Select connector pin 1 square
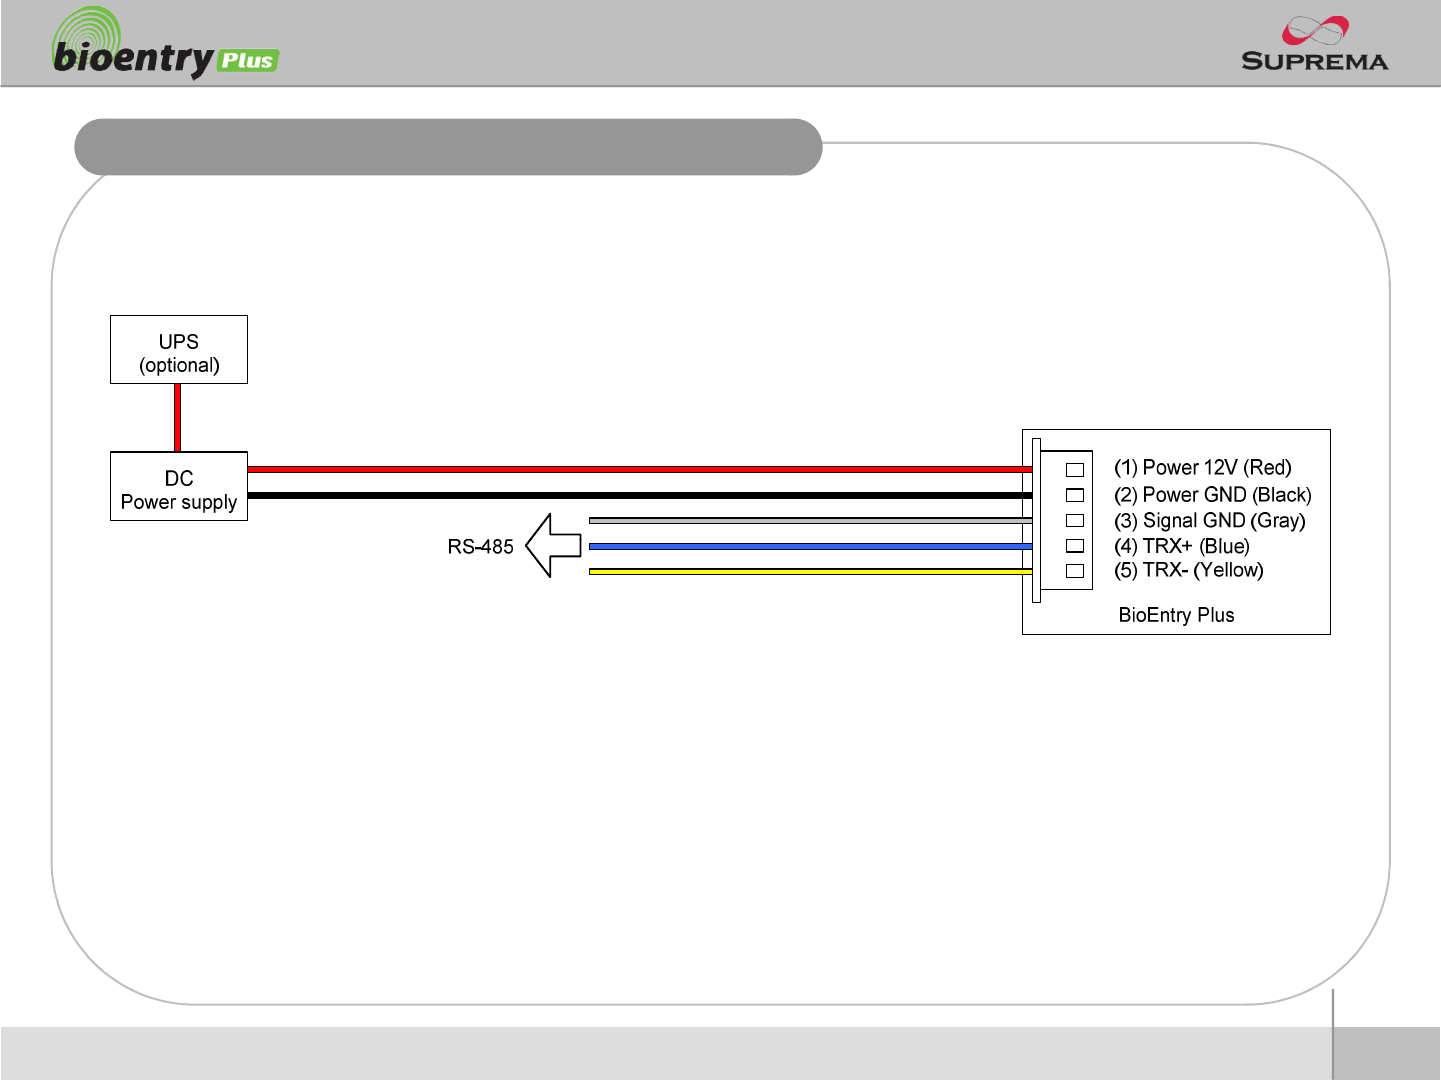Viewport: 1441px width, 1080px height. pos(1075,470)
